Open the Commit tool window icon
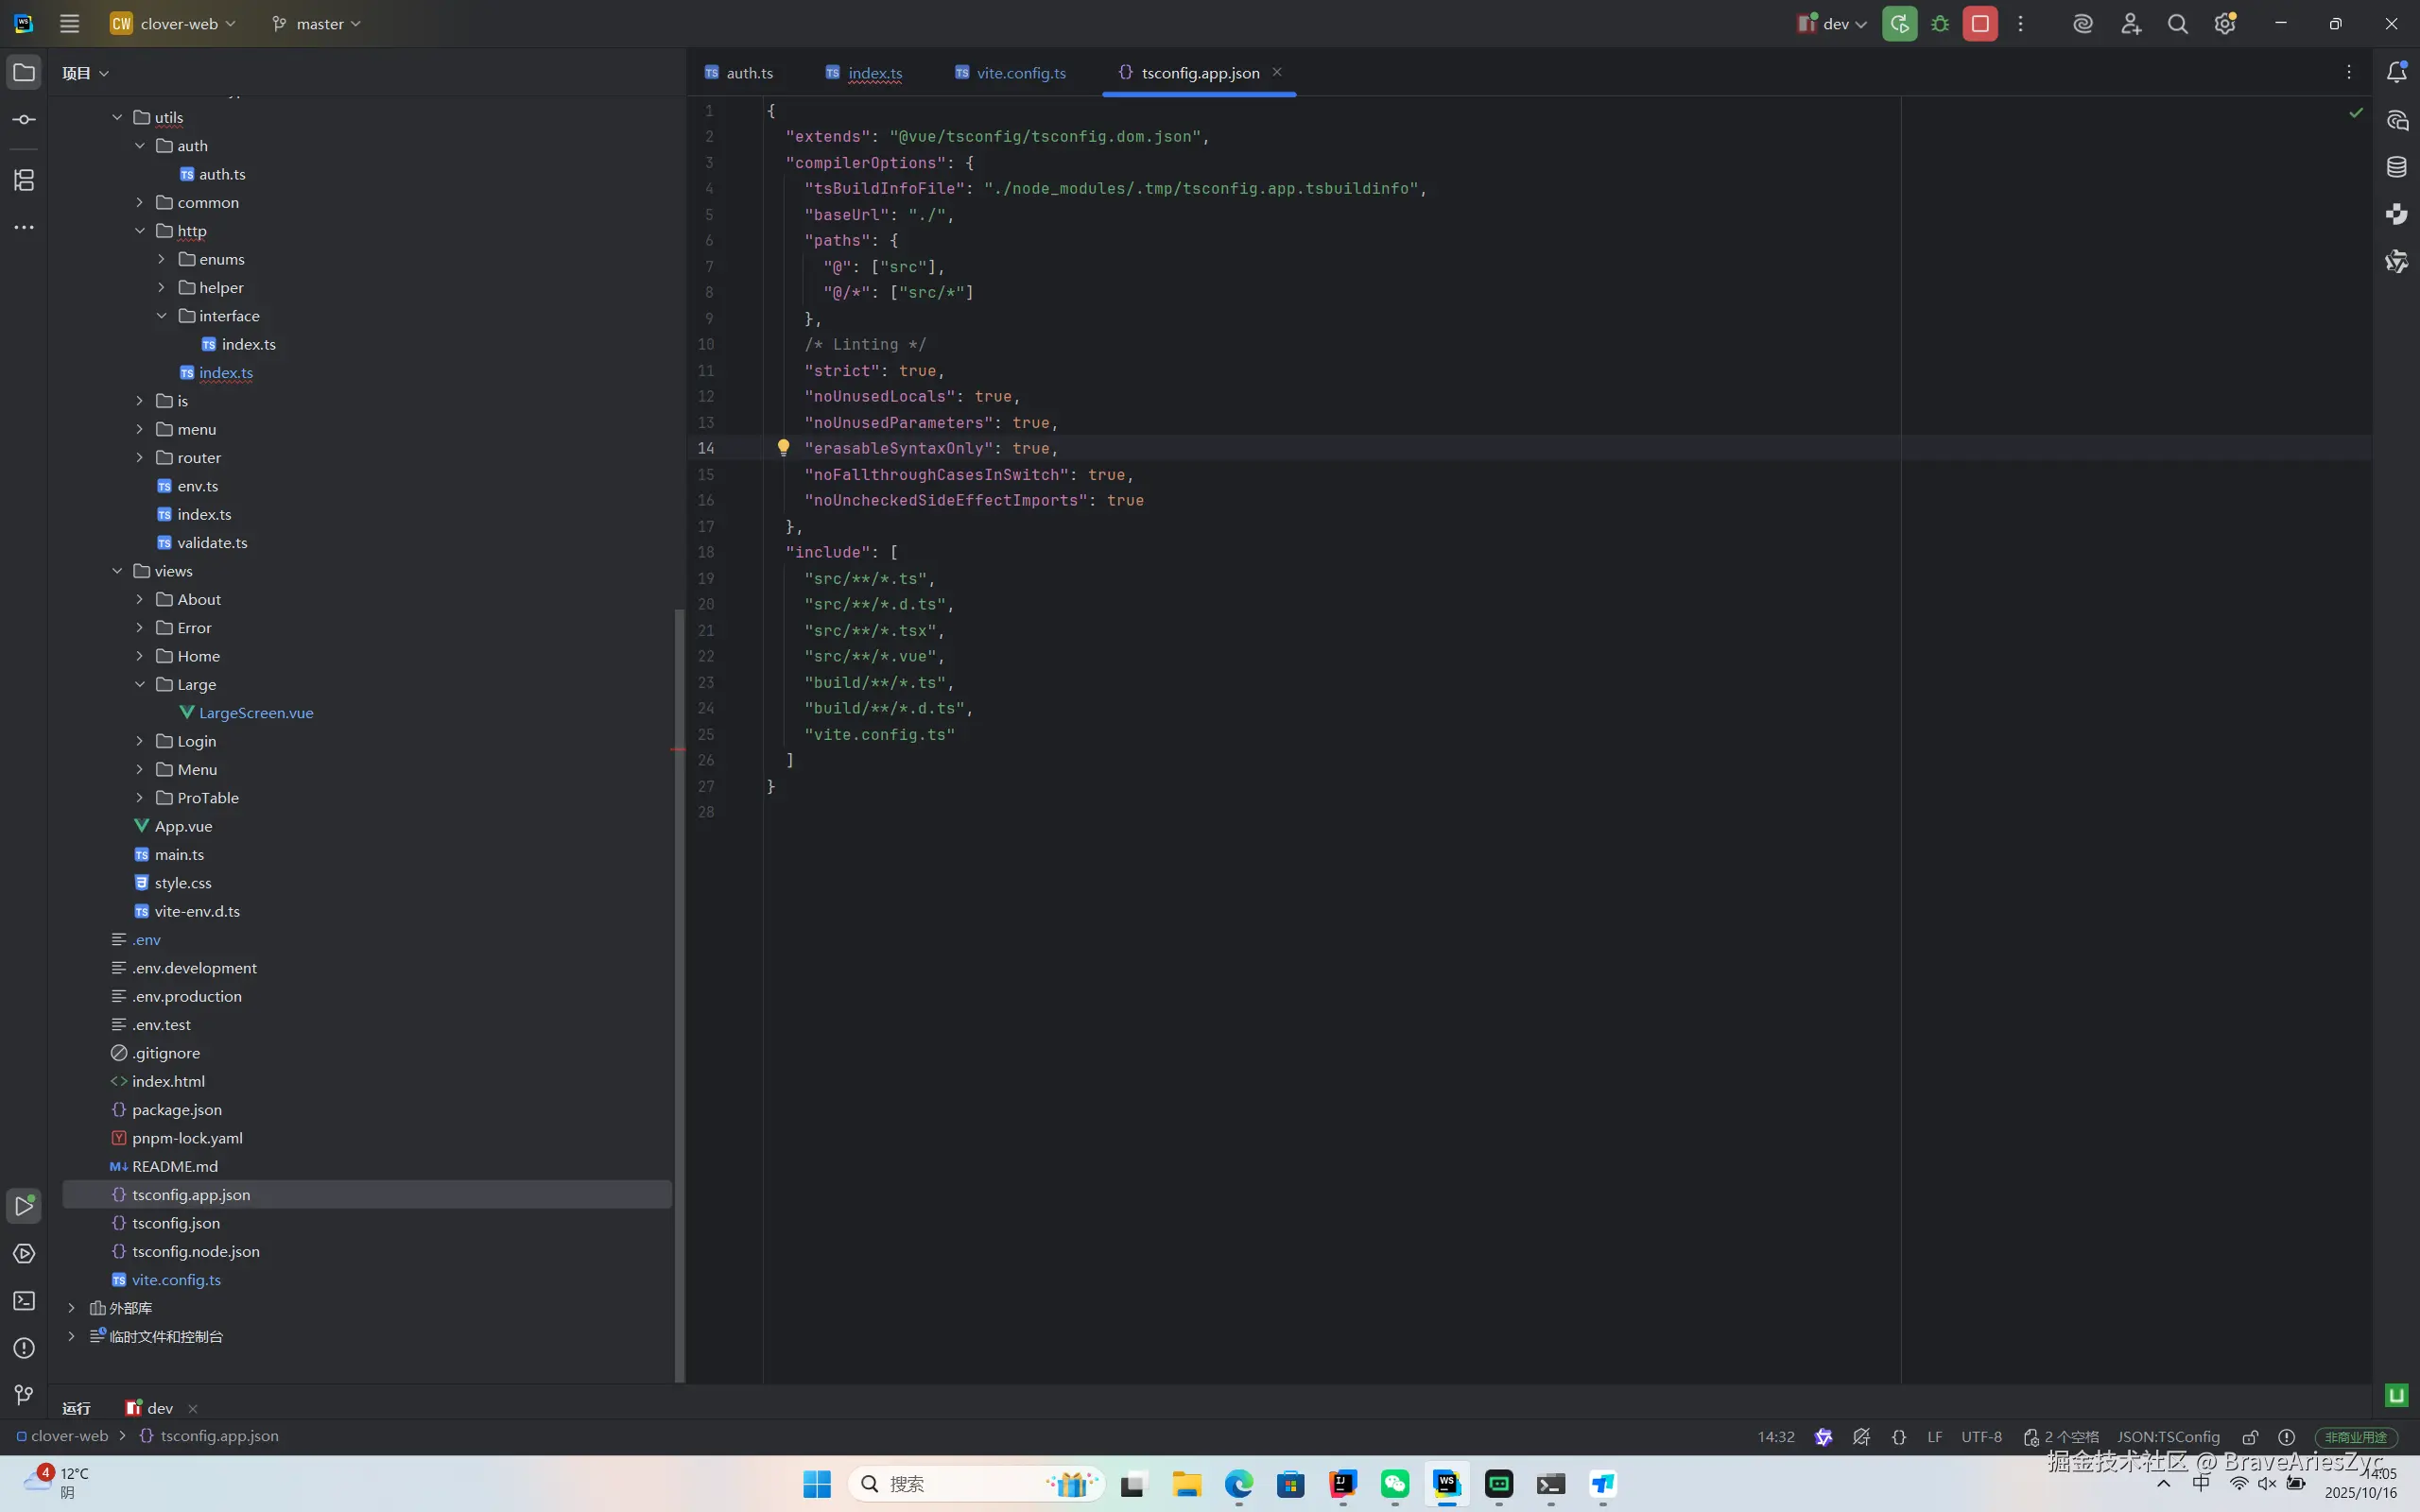 click(x=24, y=120)
